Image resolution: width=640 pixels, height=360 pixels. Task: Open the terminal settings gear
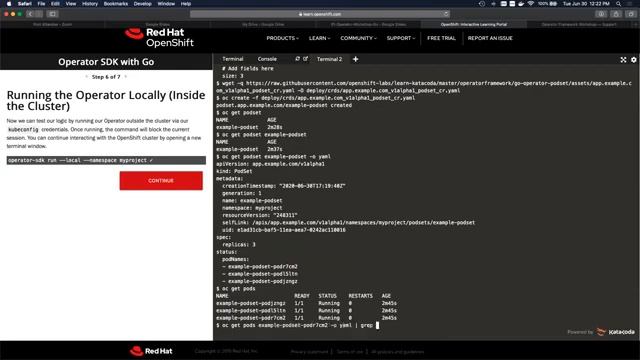point(633,60)
